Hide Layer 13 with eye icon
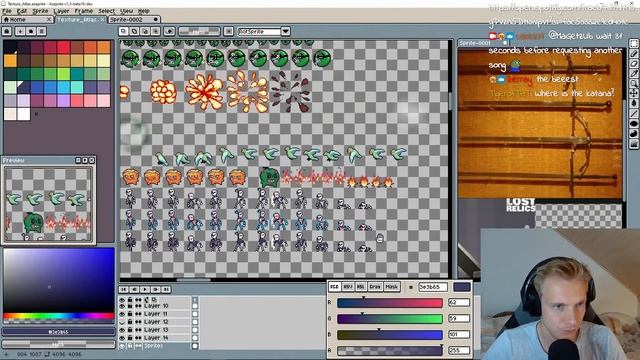Screen dimensions: 640x360 point(122,330)
